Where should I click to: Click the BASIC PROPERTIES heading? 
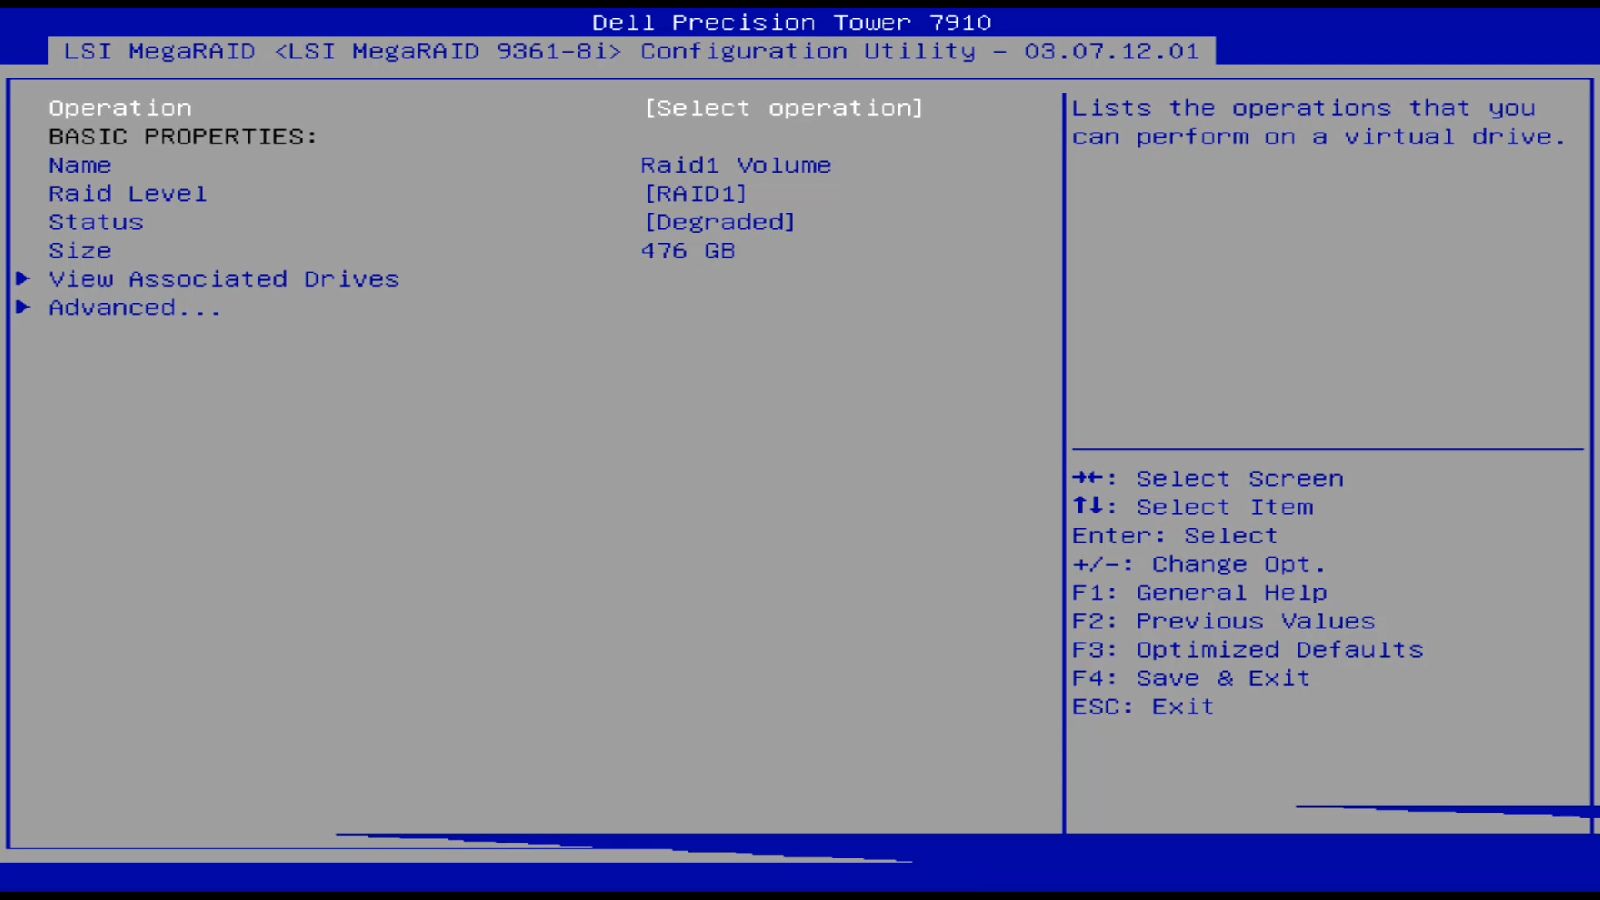point(183,136)
